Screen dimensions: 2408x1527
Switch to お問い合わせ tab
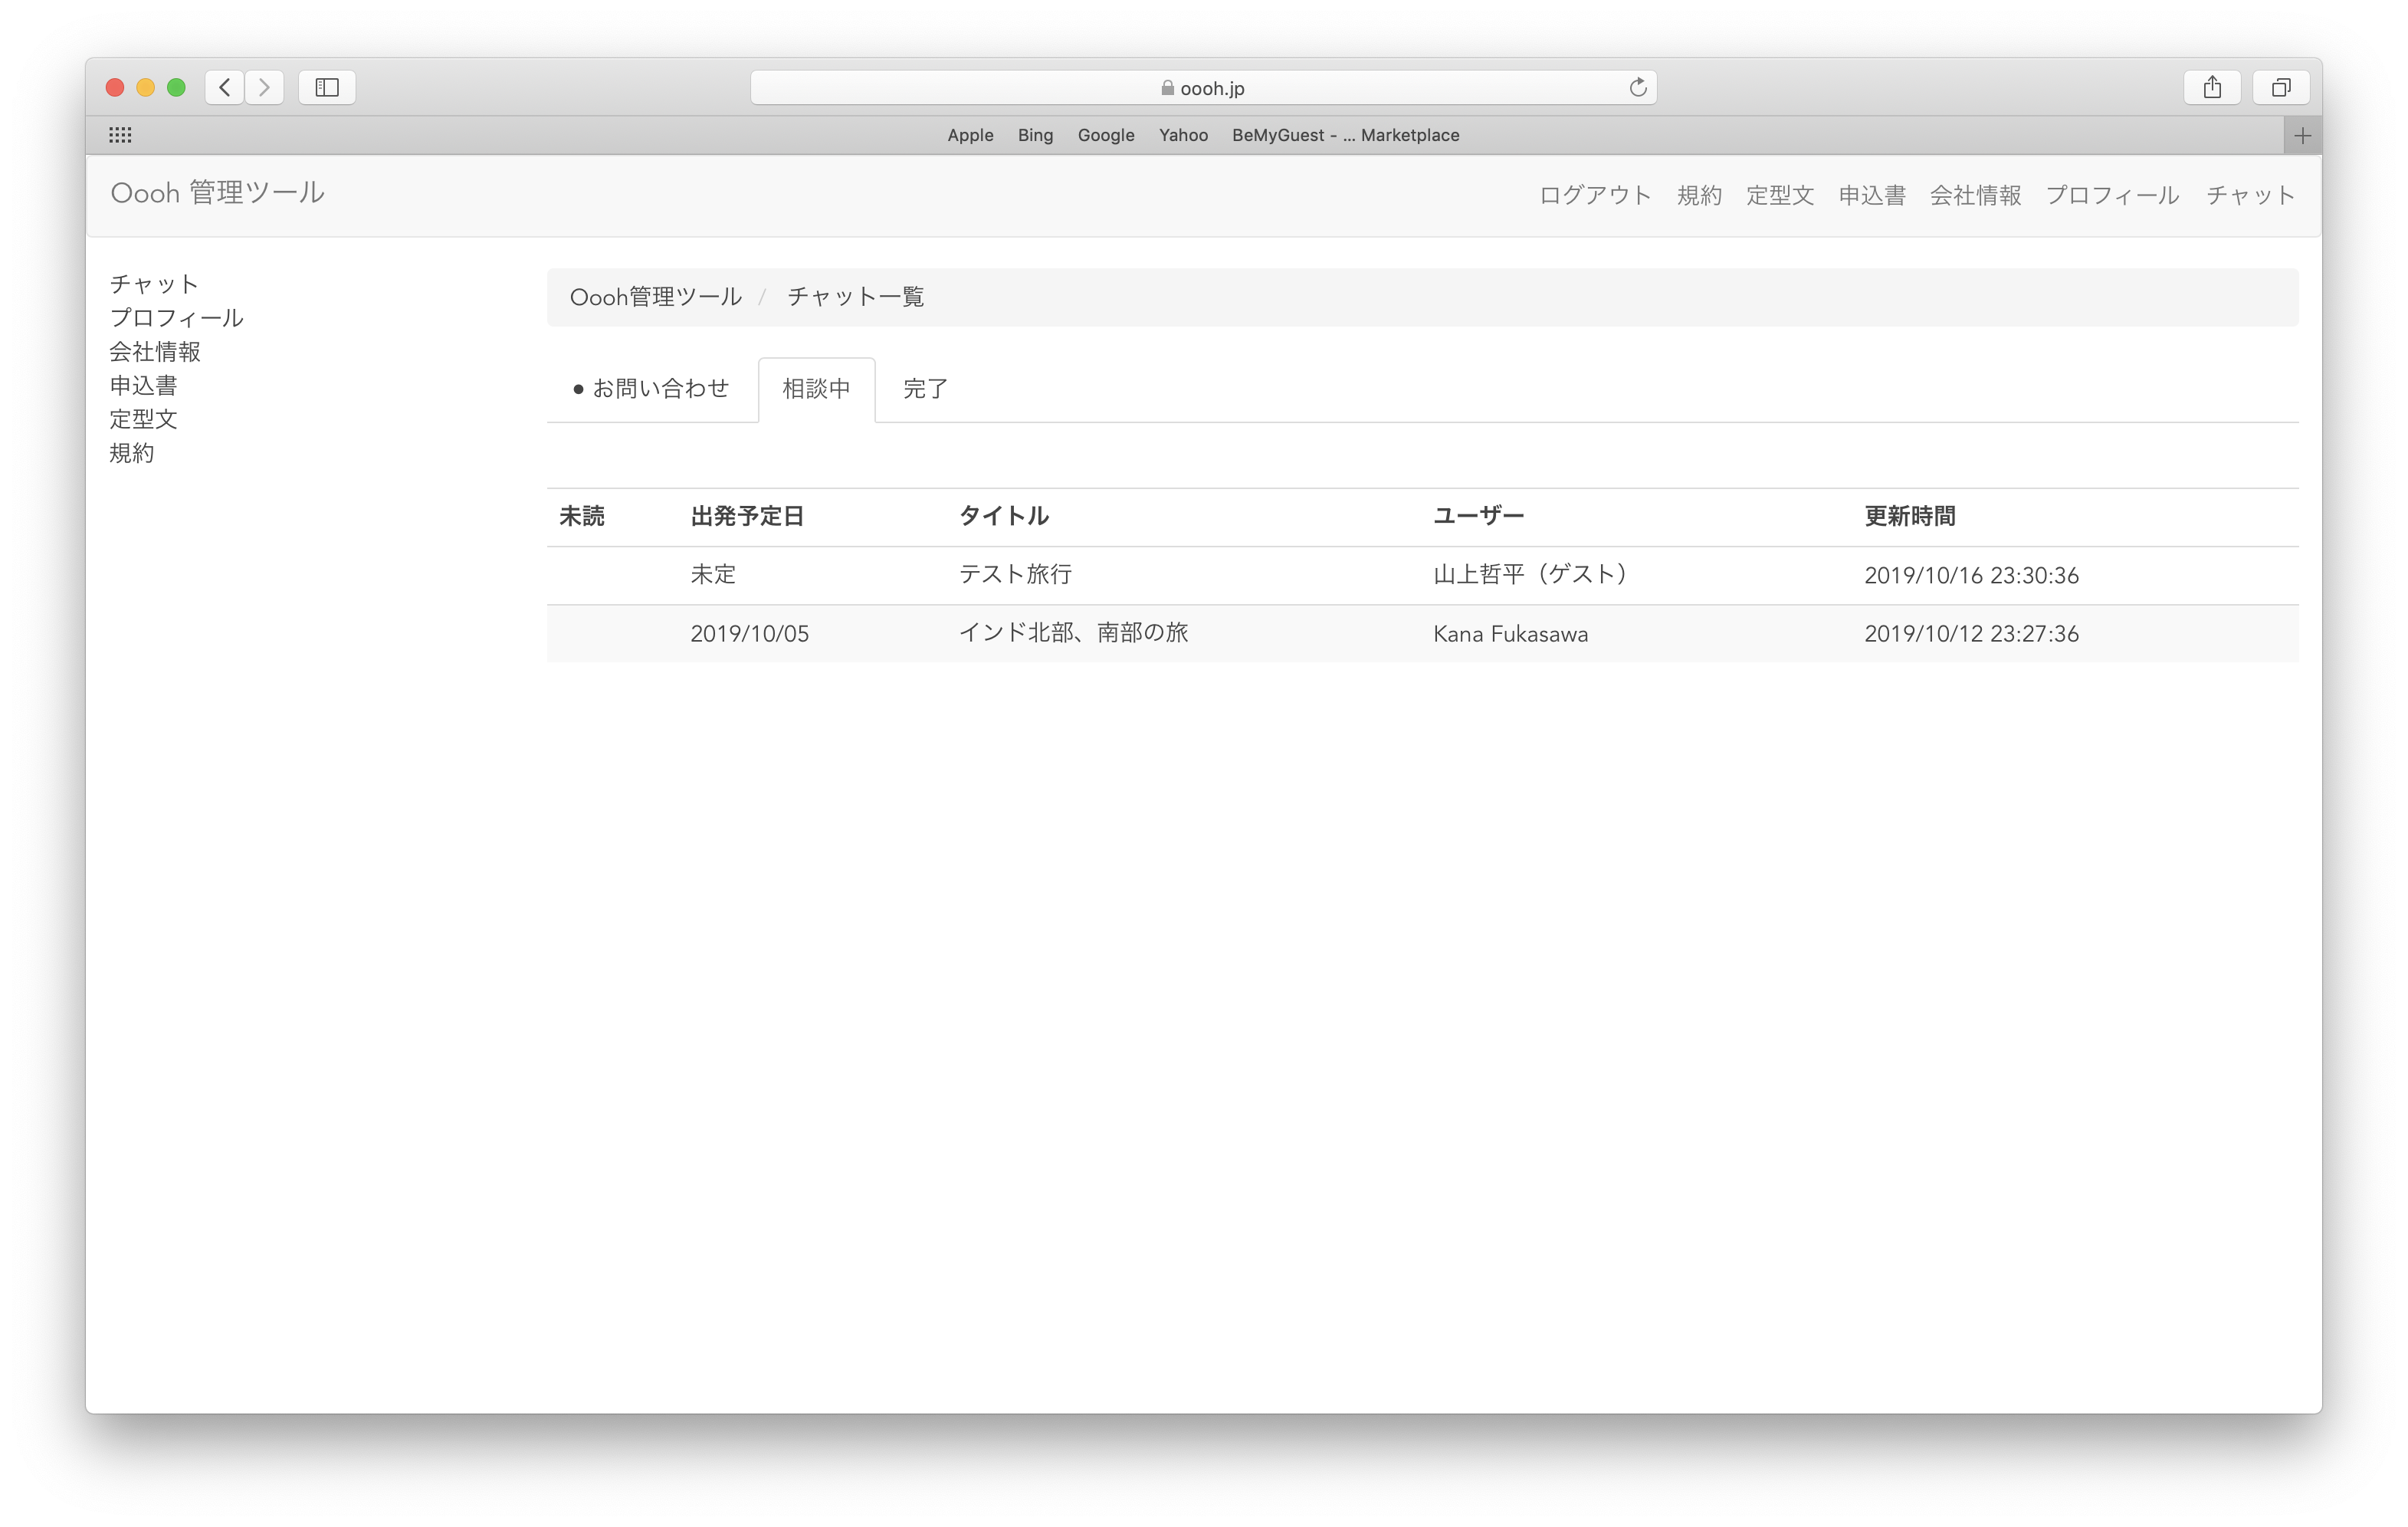pyautogui.click(x=652, y=389)
